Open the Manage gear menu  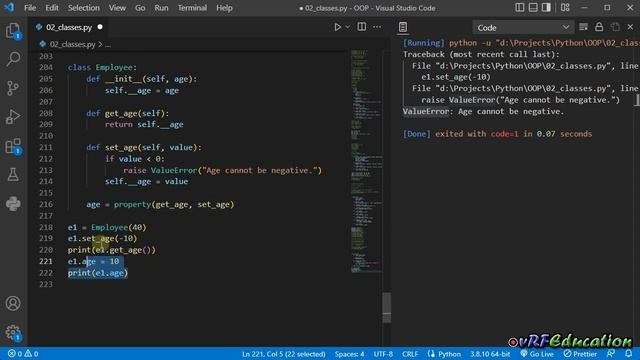coord(13,332)
